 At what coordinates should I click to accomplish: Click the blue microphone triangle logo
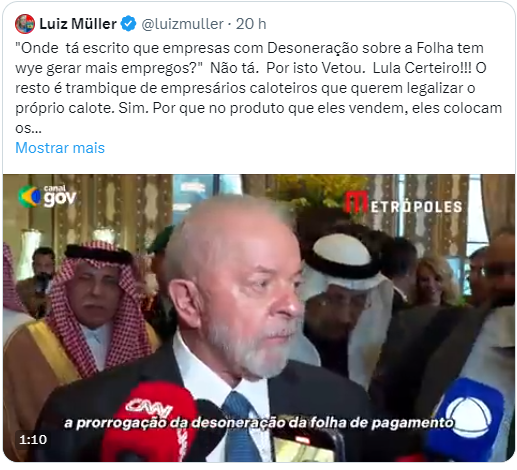point(468,416)
